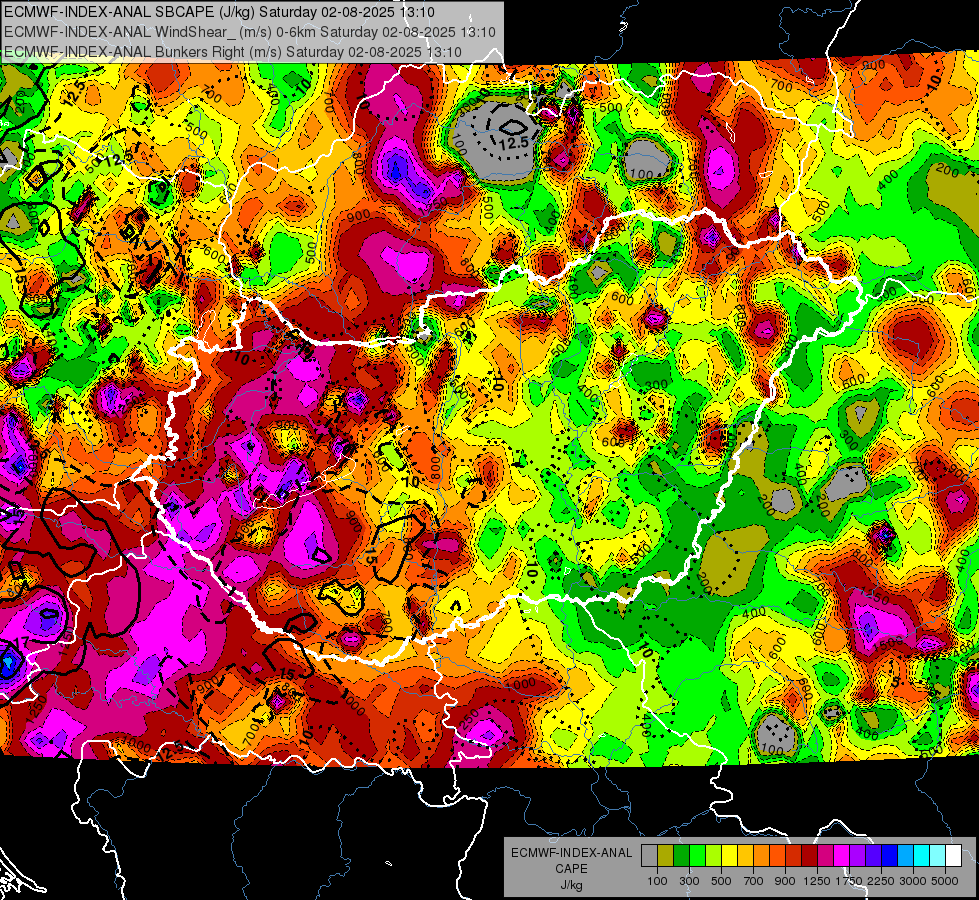979x900 pixels.
Task: Click the 700 legend scale value
Action: 754,881
